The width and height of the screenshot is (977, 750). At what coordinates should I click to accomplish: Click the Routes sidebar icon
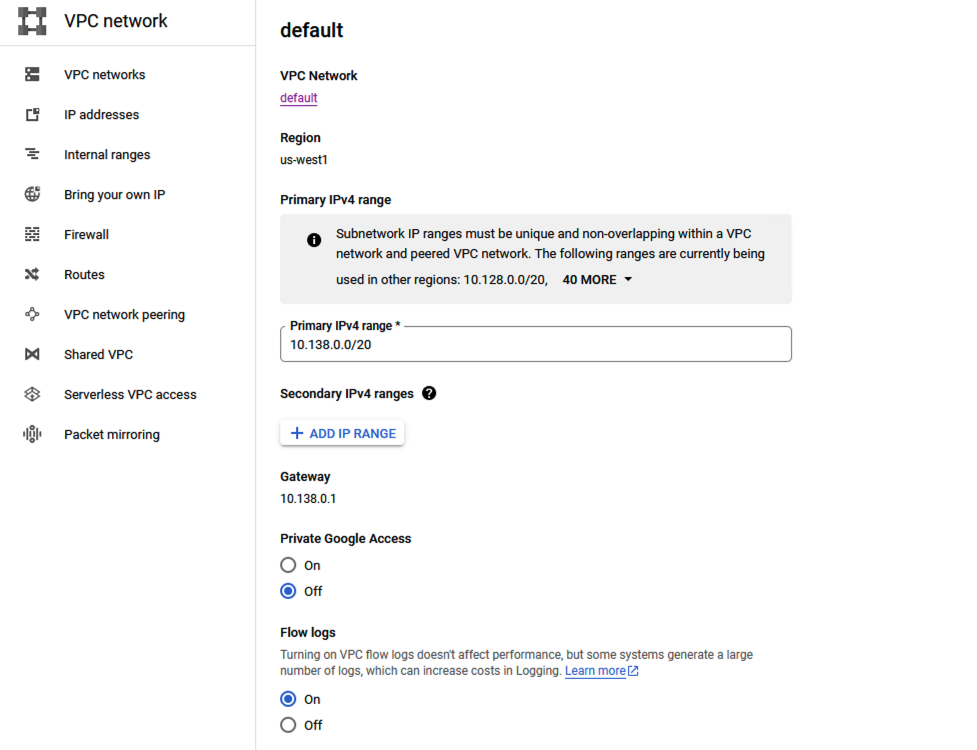32,274
